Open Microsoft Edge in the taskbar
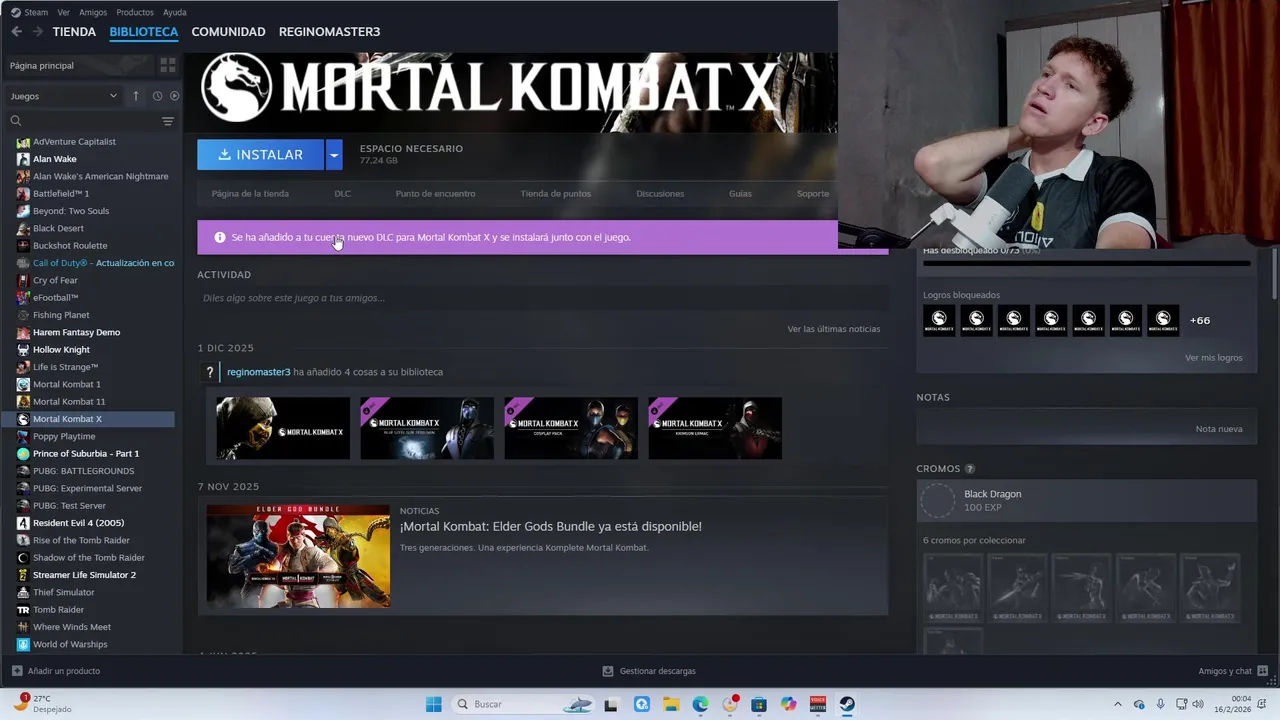 700,704
